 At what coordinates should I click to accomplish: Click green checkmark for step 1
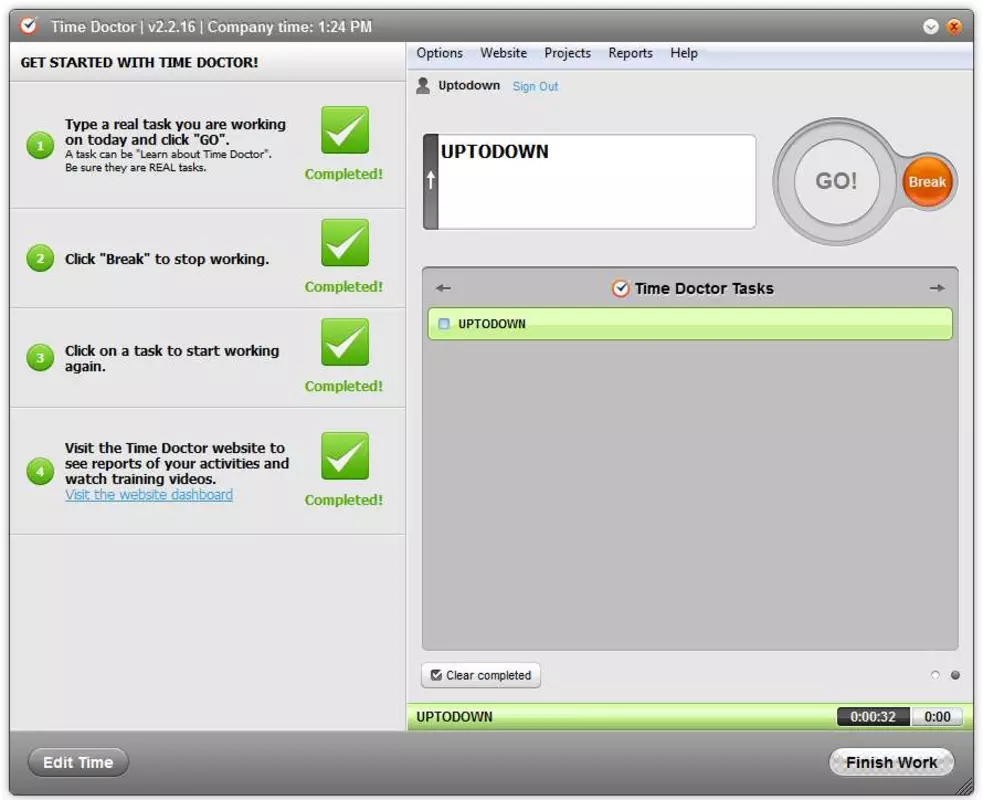[345, 130]
